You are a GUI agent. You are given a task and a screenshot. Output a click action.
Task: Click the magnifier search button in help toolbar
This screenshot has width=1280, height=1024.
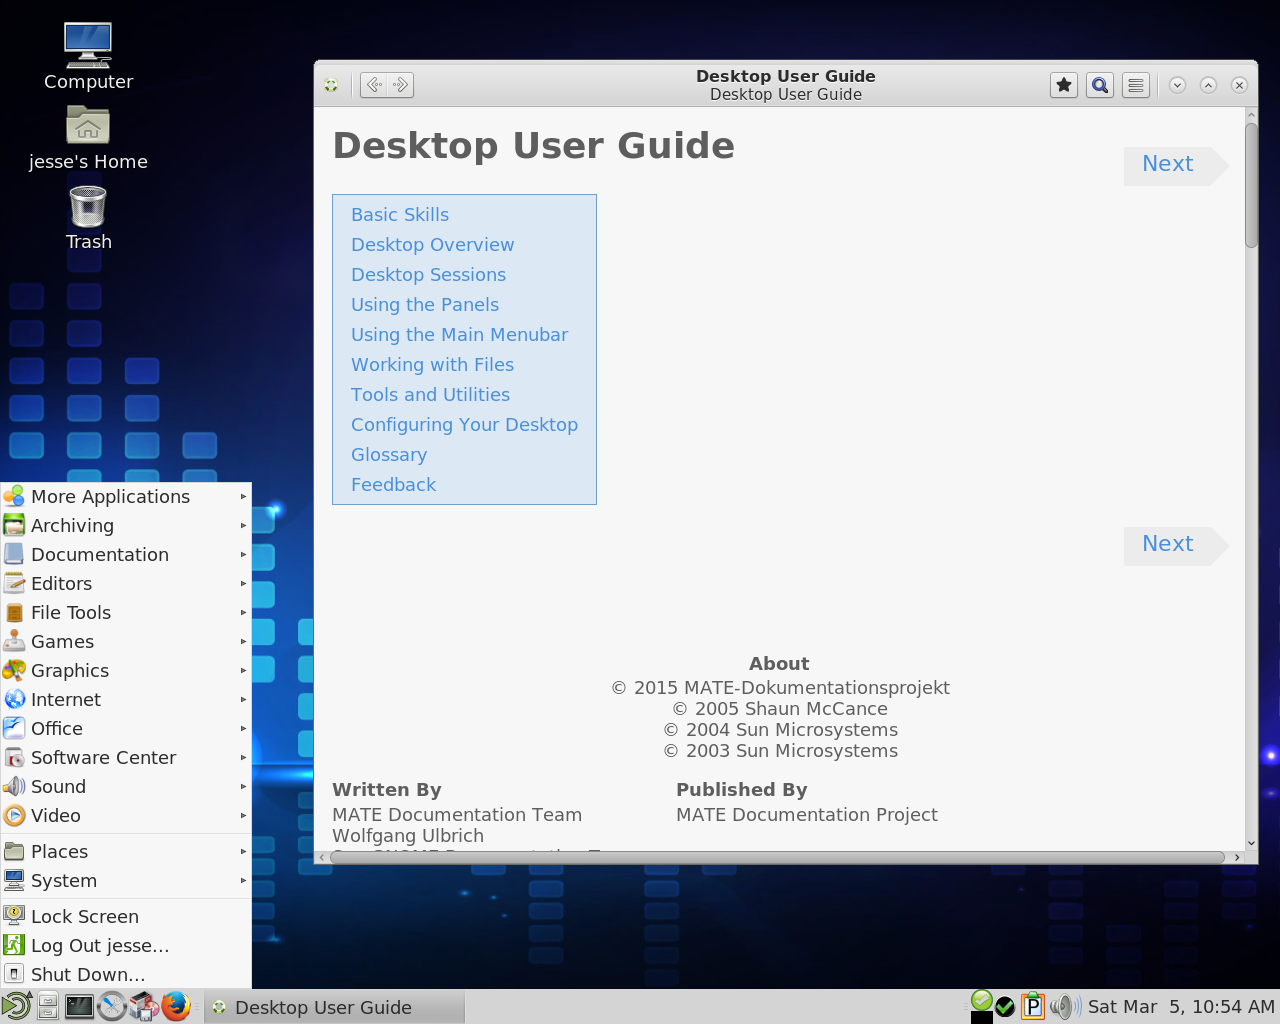click(1100, 85)
